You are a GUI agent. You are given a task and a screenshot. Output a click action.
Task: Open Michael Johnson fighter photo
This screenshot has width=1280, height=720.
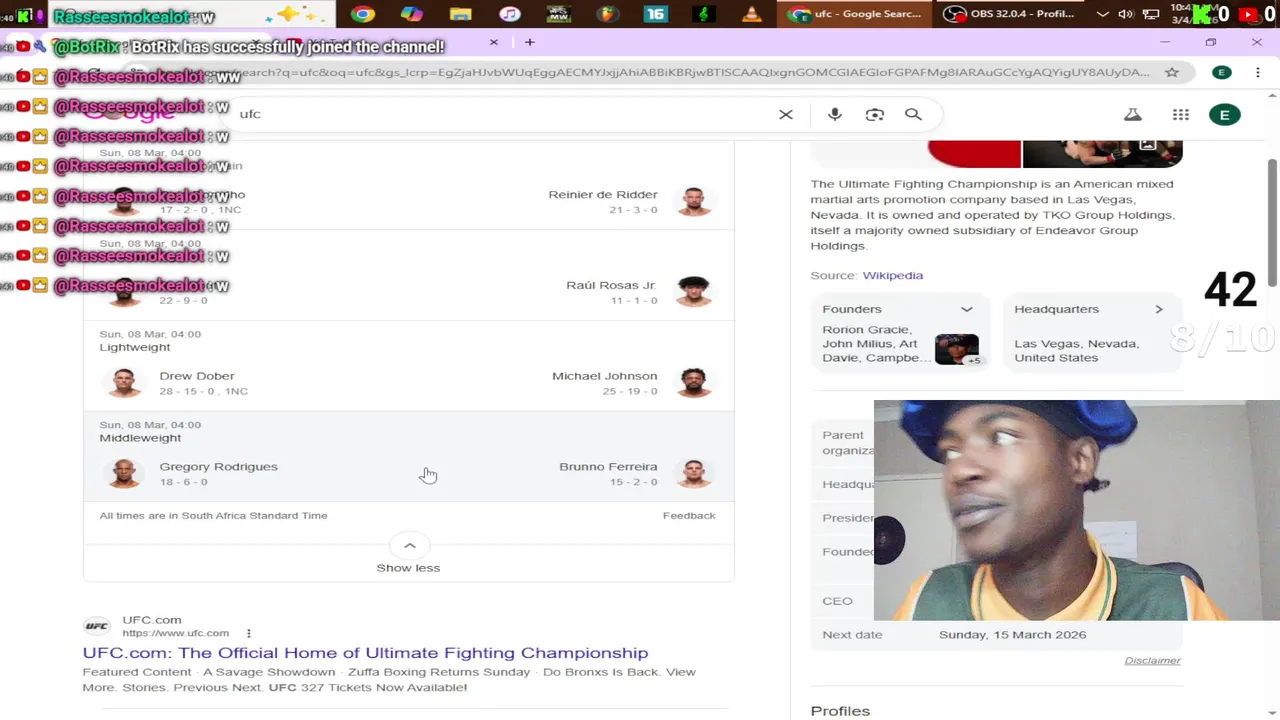click(694, 383)
